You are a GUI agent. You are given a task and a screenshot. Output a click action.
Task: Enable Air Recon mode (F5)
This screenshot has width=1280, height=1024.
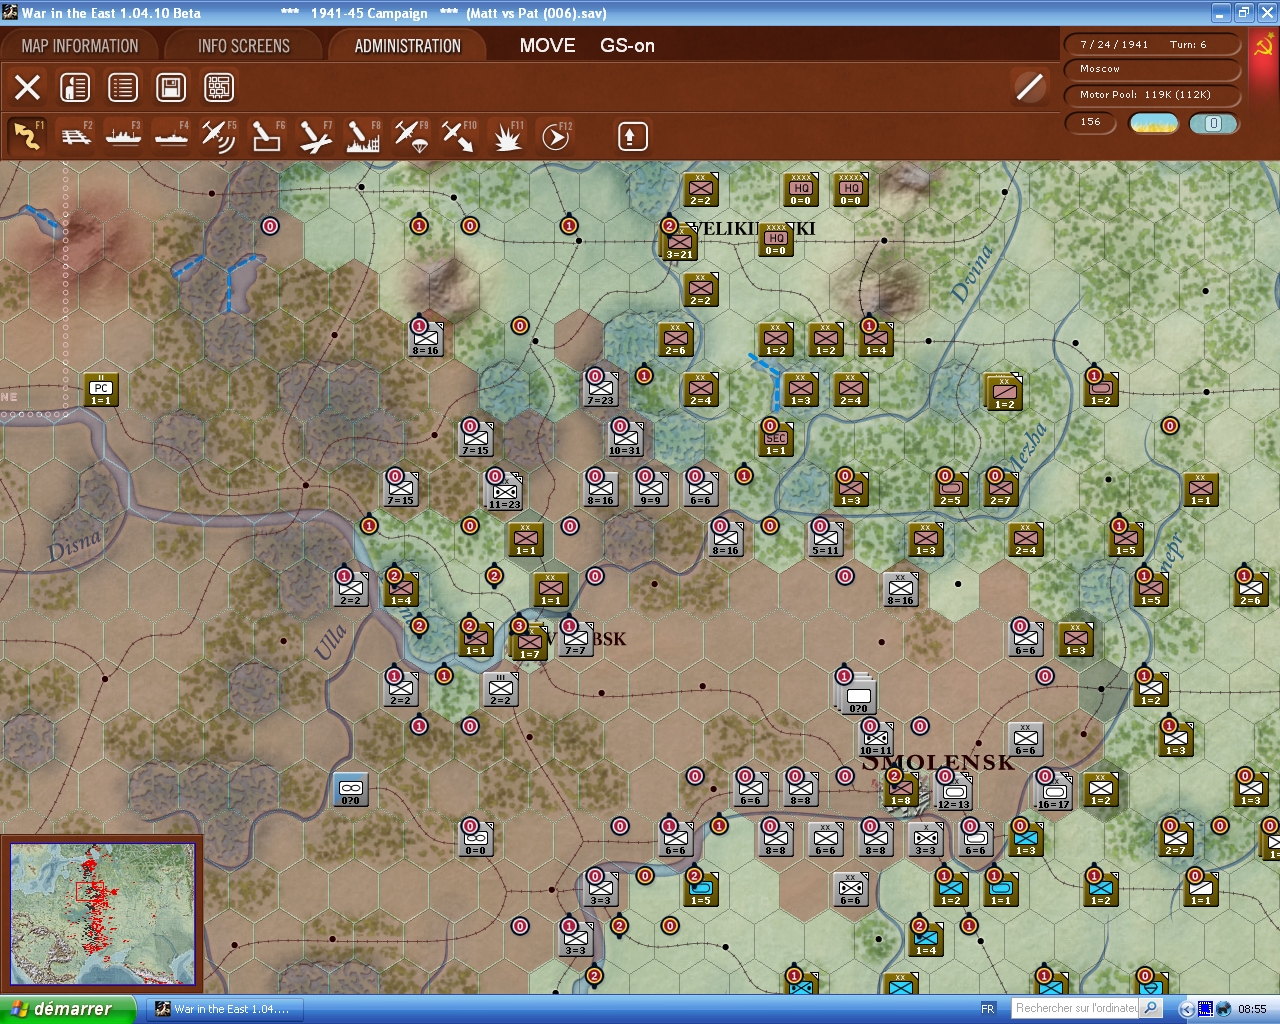219,136
